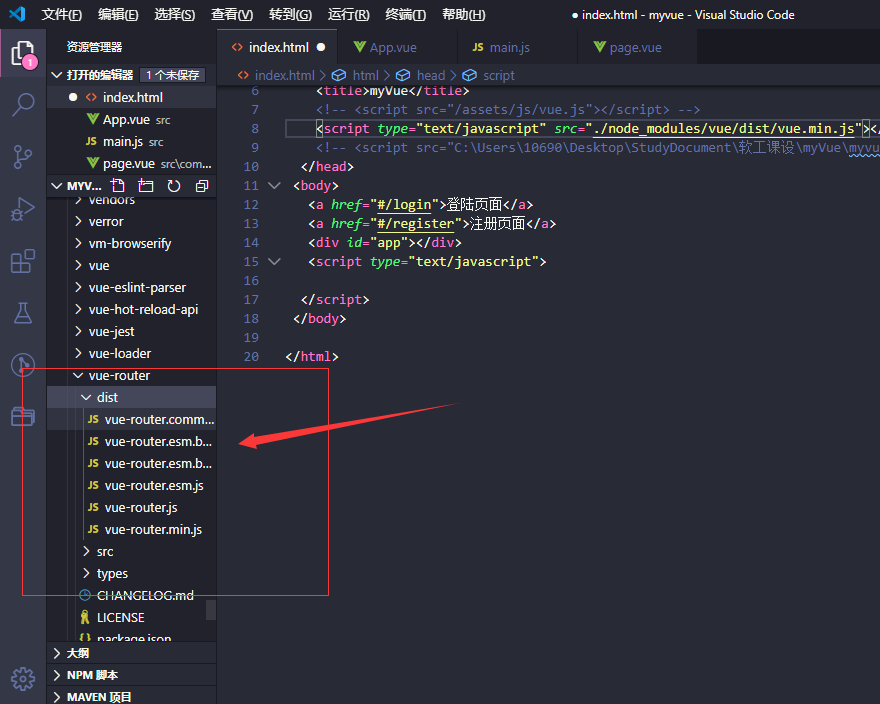Expand the vue-eslint-parser folder
This screenshot has height=704, width=880.
[x=131, y=287]
